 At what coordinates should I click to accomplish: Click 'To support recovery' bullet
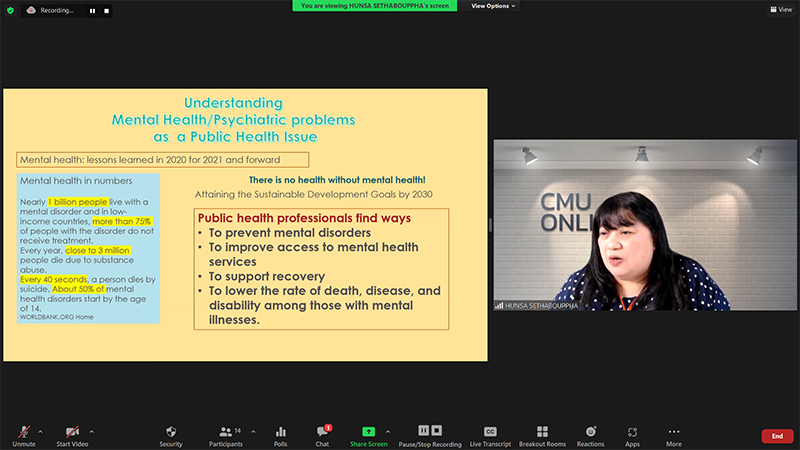267,277
